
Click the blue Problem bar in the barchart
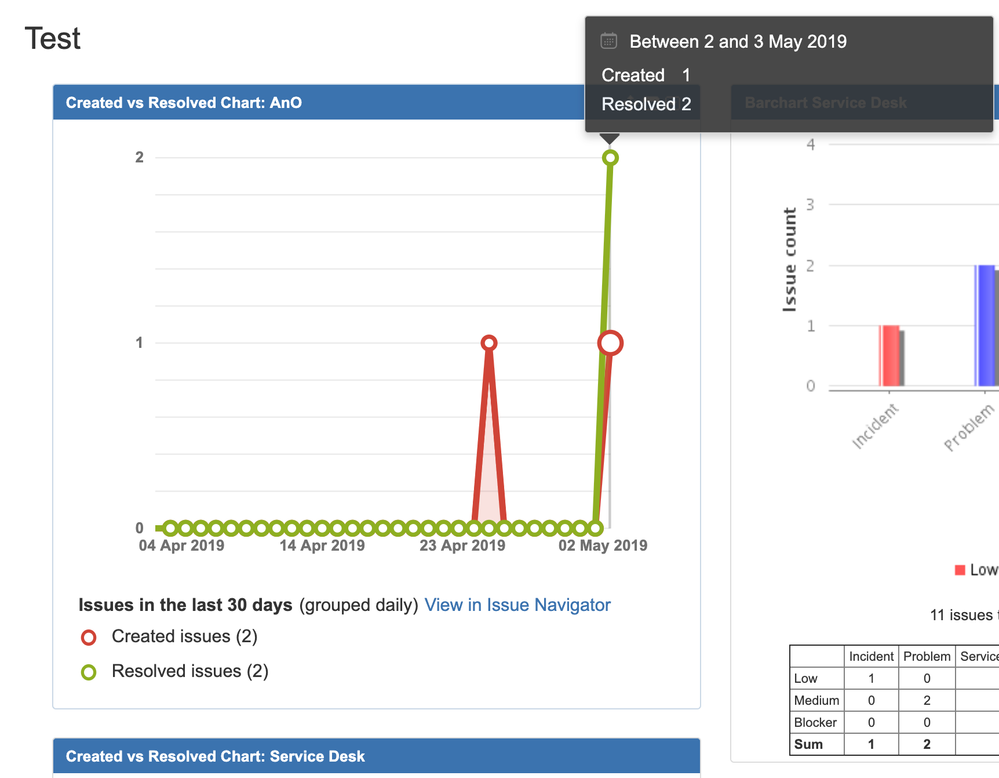(984, 325)
